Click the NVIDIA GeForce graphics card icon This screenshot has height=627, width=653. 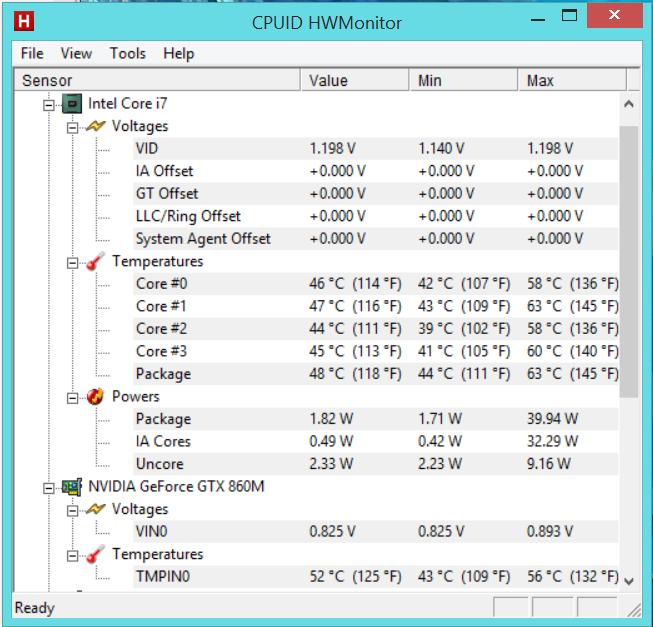tap(72, 487)
